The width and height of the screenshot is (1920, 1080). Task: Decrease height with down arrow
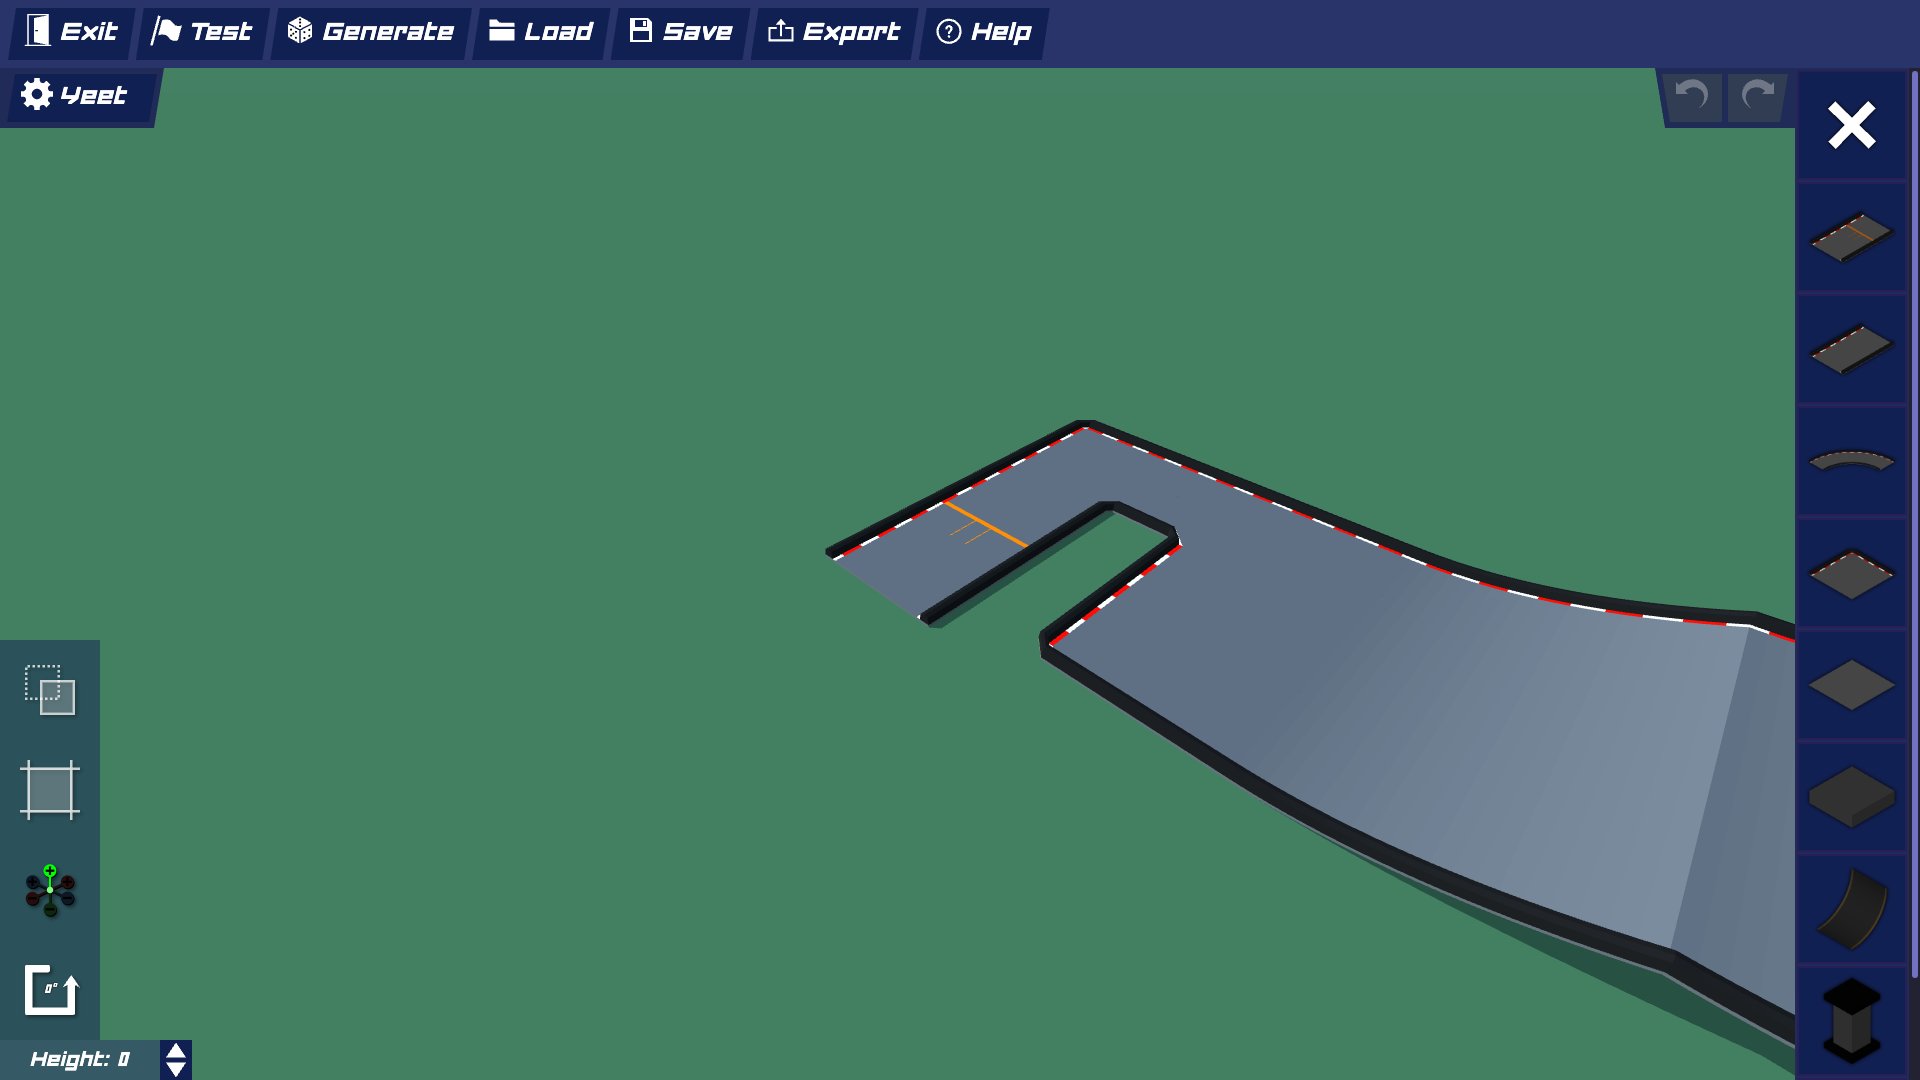pos(176,1069)
